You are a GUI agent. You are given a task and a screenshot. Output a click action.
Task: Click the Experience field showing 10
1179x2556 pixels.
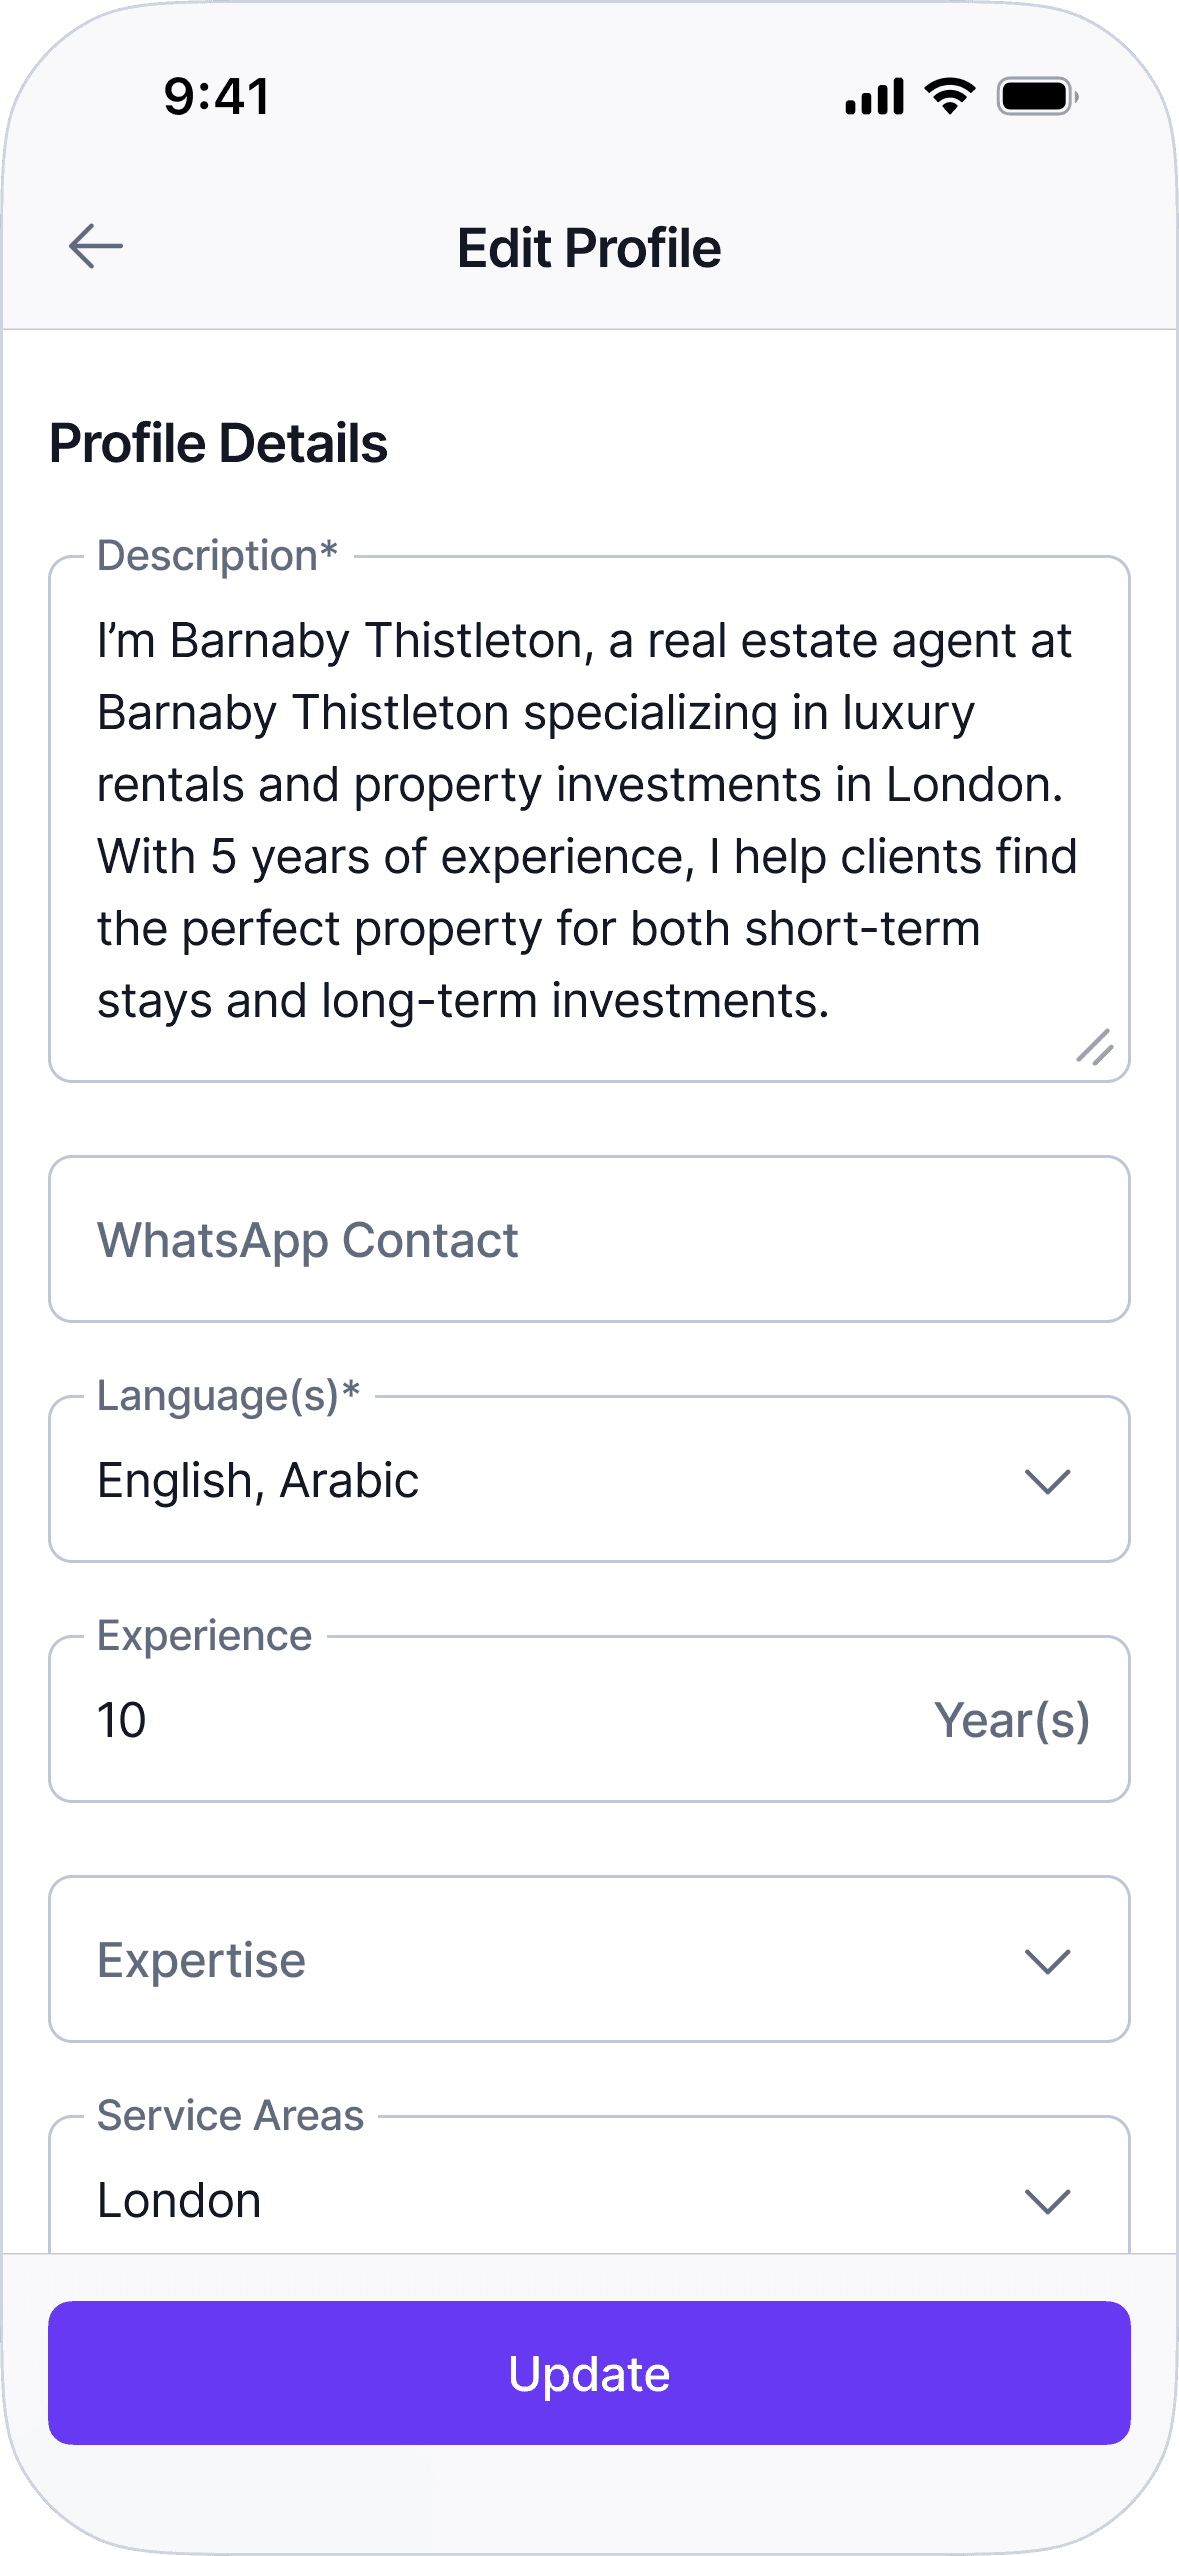[589, 1719]
